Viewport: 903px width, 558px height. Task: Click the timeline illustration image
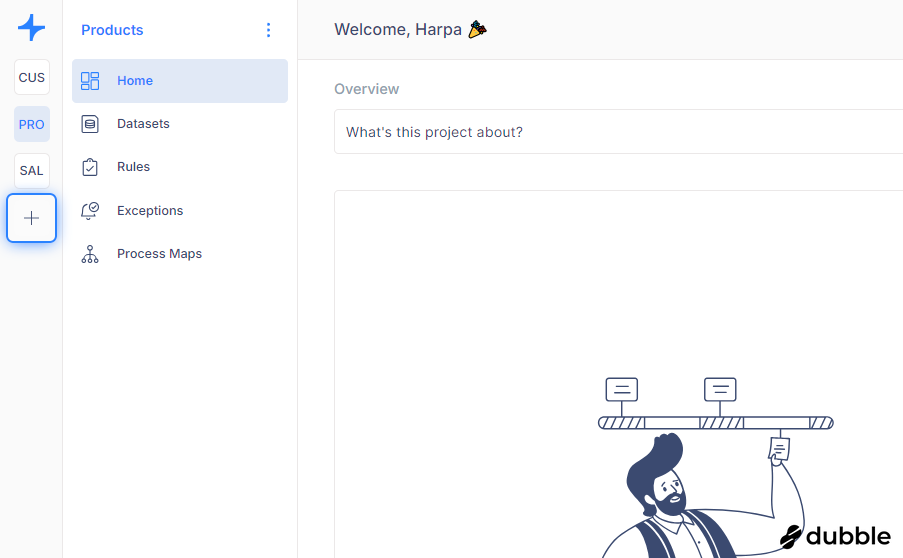[x=715, y=466]
